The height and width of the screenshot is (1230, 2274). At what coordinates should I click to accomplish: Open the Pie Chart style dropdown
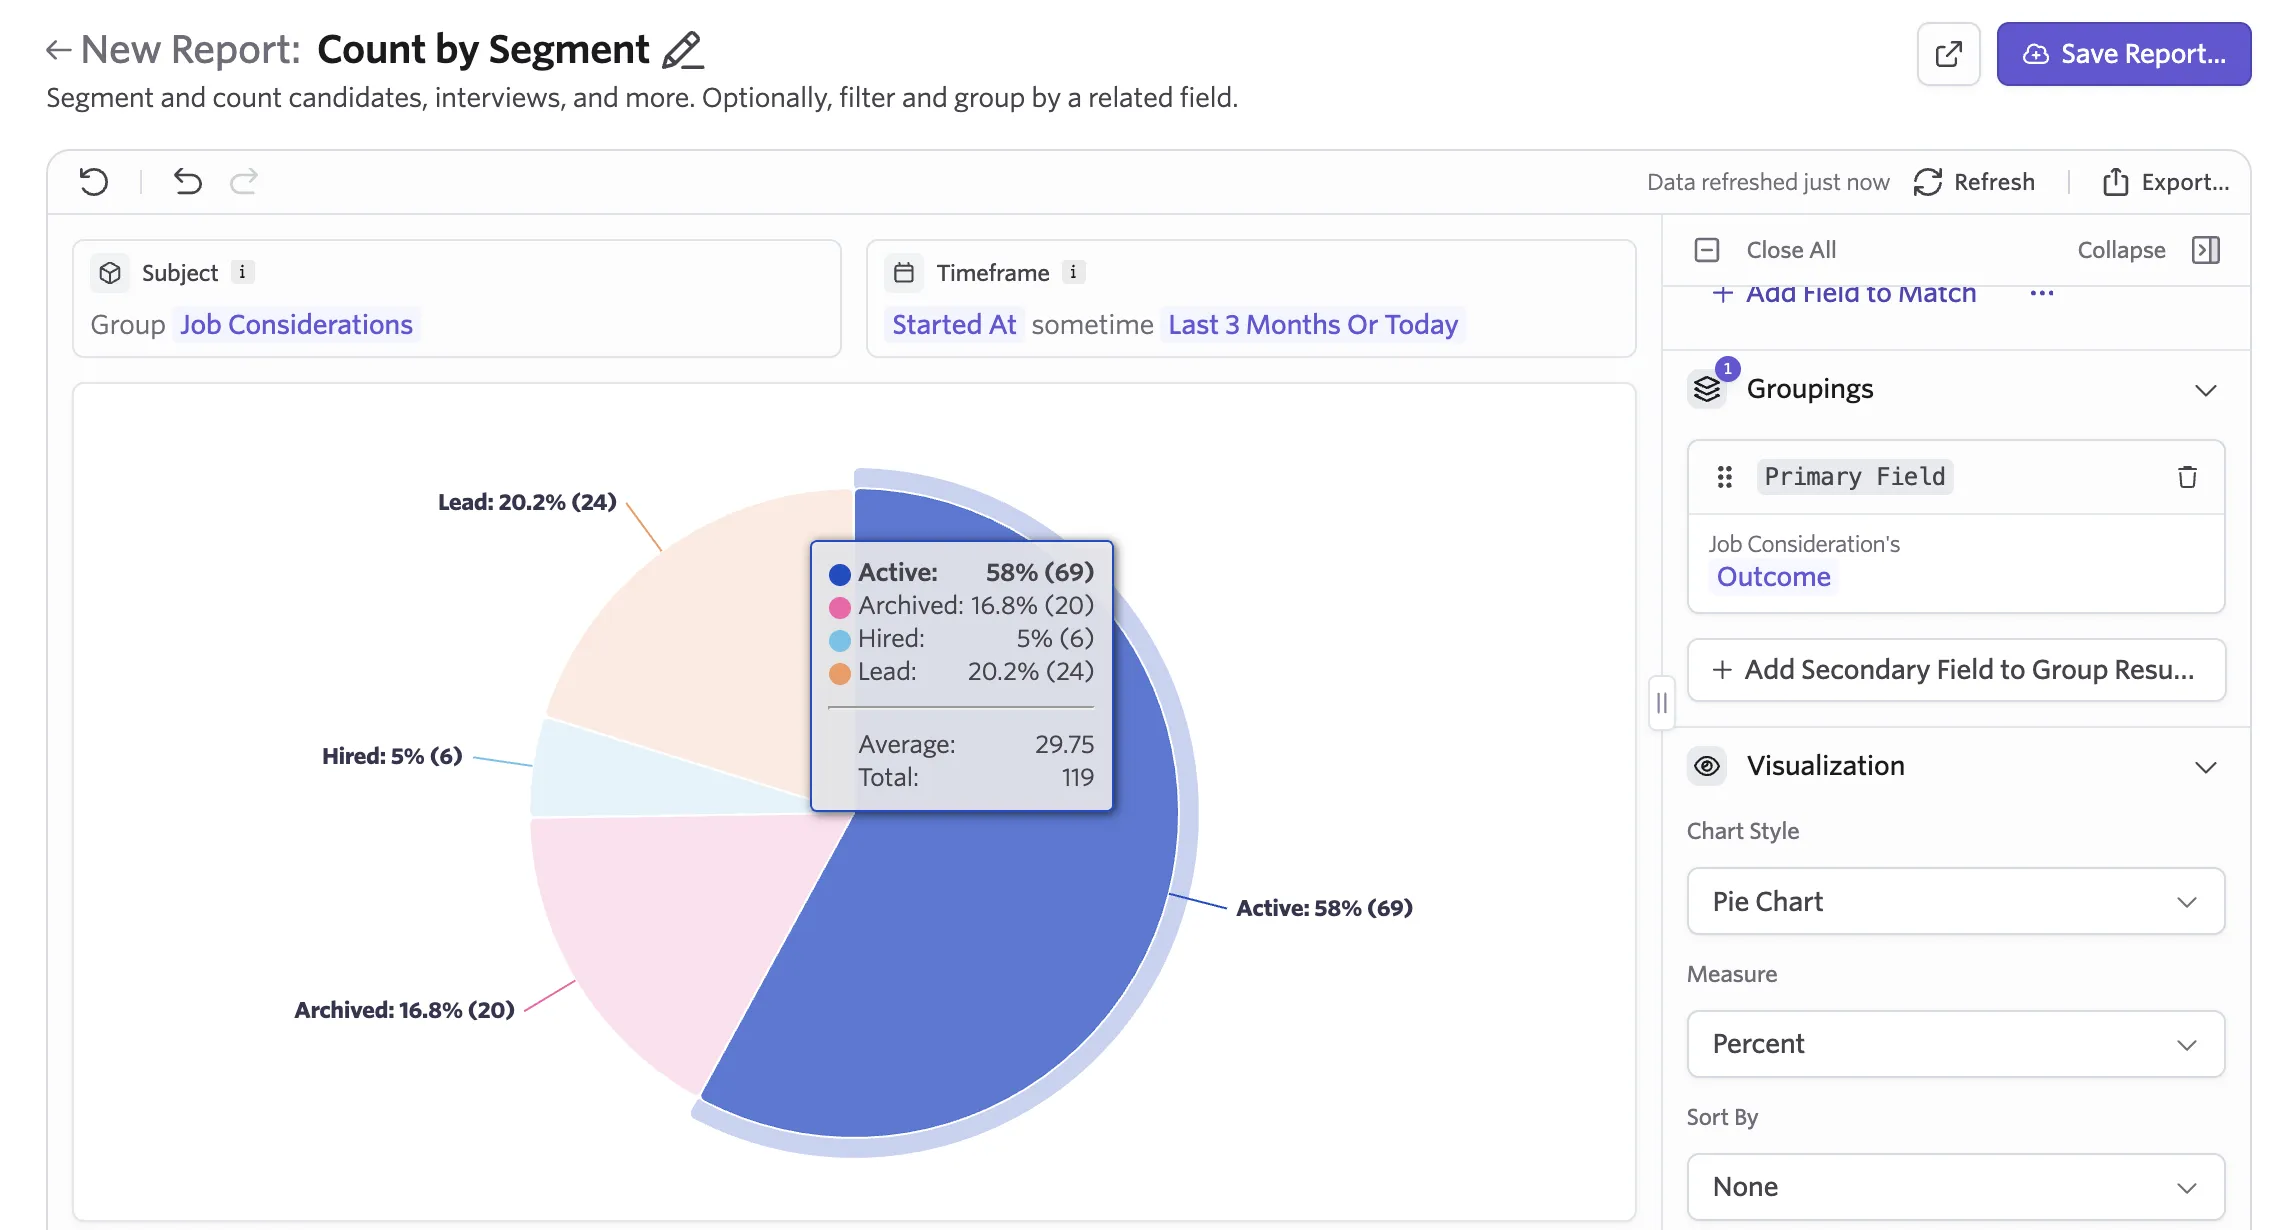[1956, 902]
